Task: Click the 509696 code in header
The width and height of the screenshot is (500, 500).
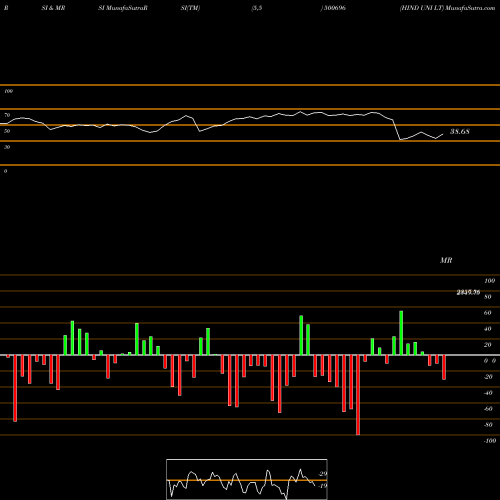Action: tap(334, 8)
